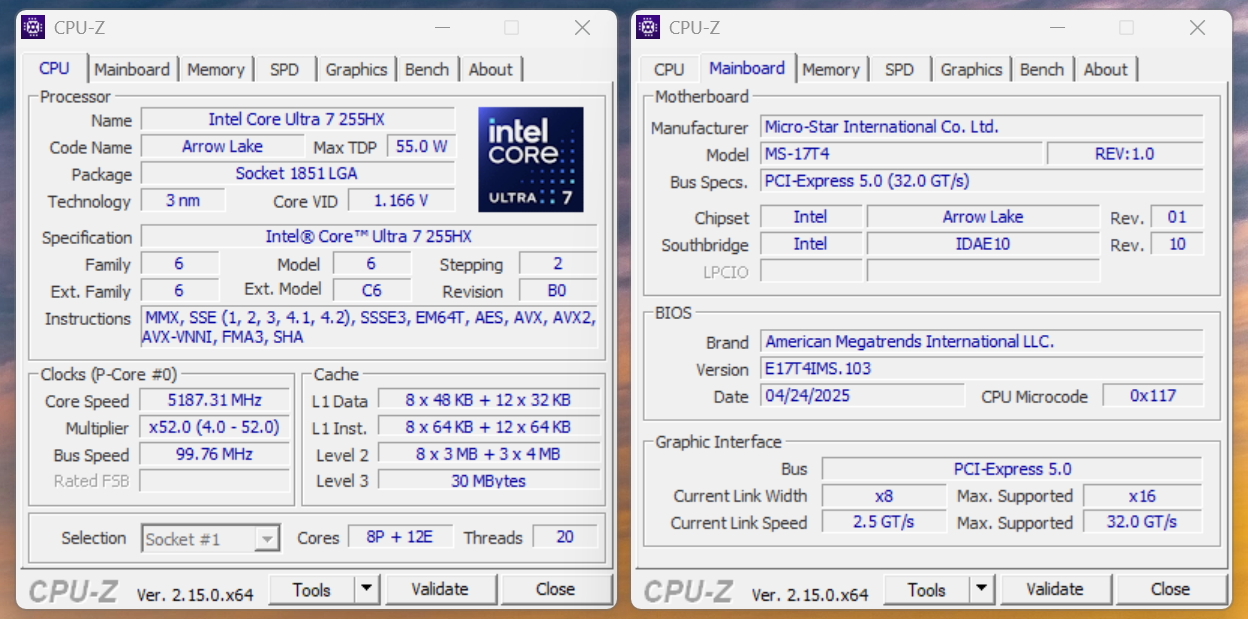Screen dimensions: 1248x619
Task: Click Bus Speed value 99.76 MHz
Action: pos(214,455)
